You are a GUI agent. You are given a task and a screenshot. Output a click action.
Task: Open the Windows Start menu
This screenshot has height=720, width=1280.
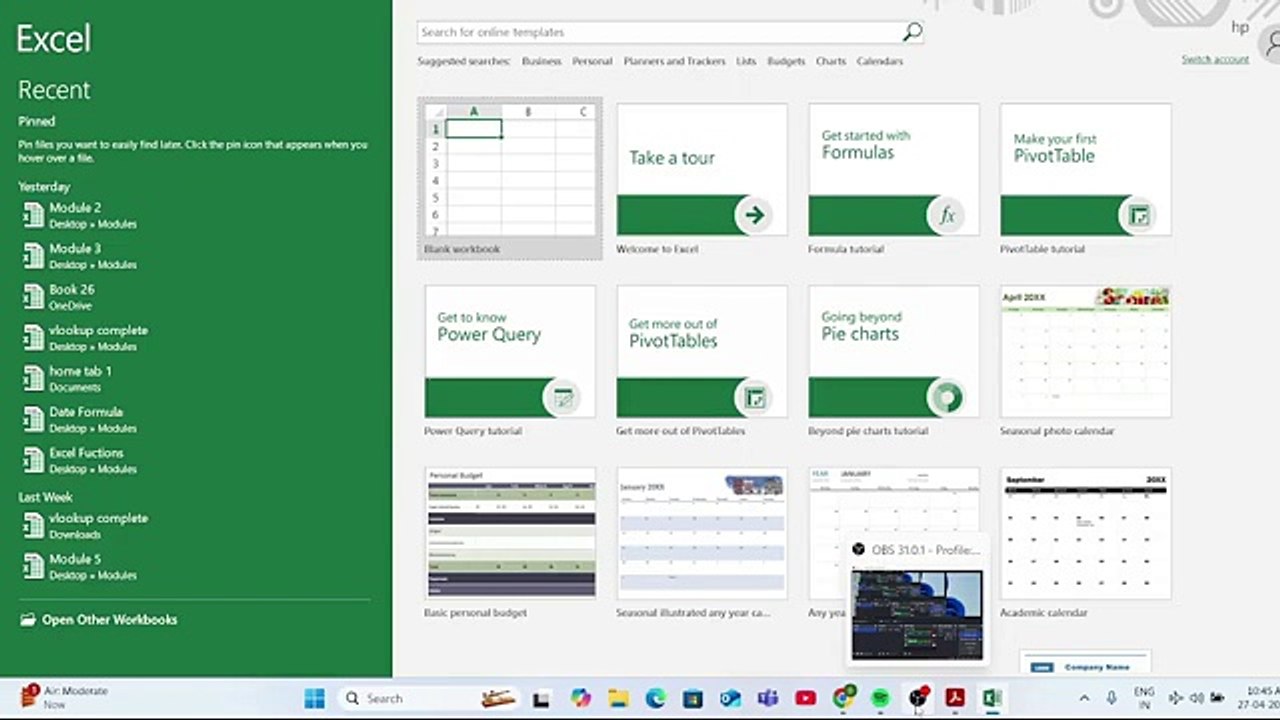pos(314,698)
